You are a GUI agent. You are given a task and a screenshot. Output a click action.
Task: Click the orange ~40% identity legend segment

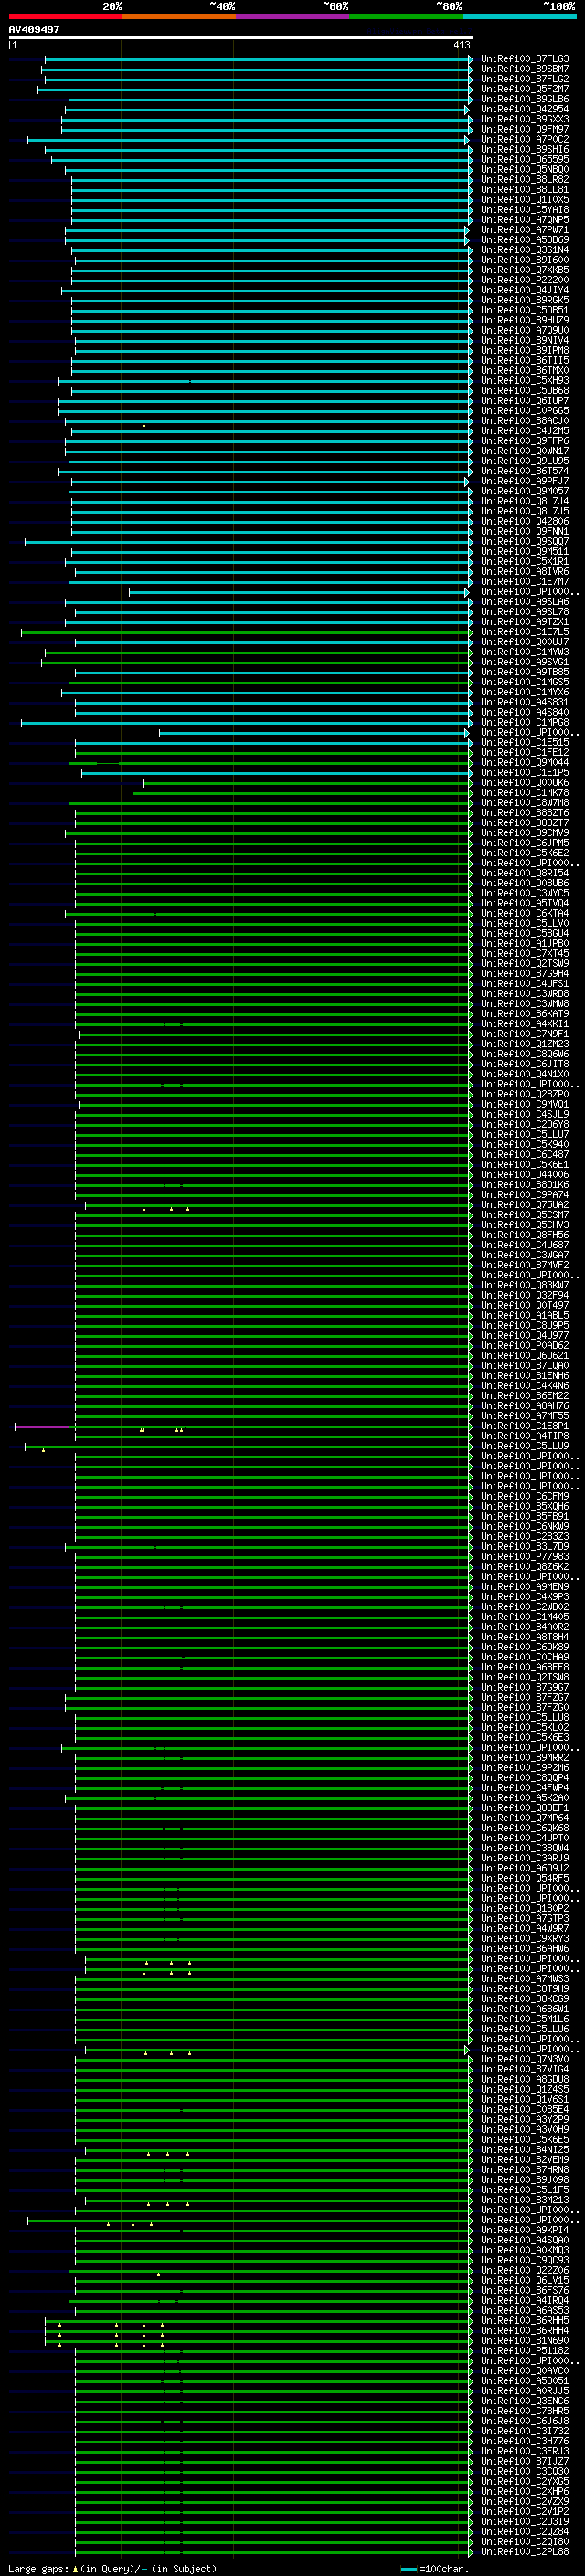coord(179,16)
